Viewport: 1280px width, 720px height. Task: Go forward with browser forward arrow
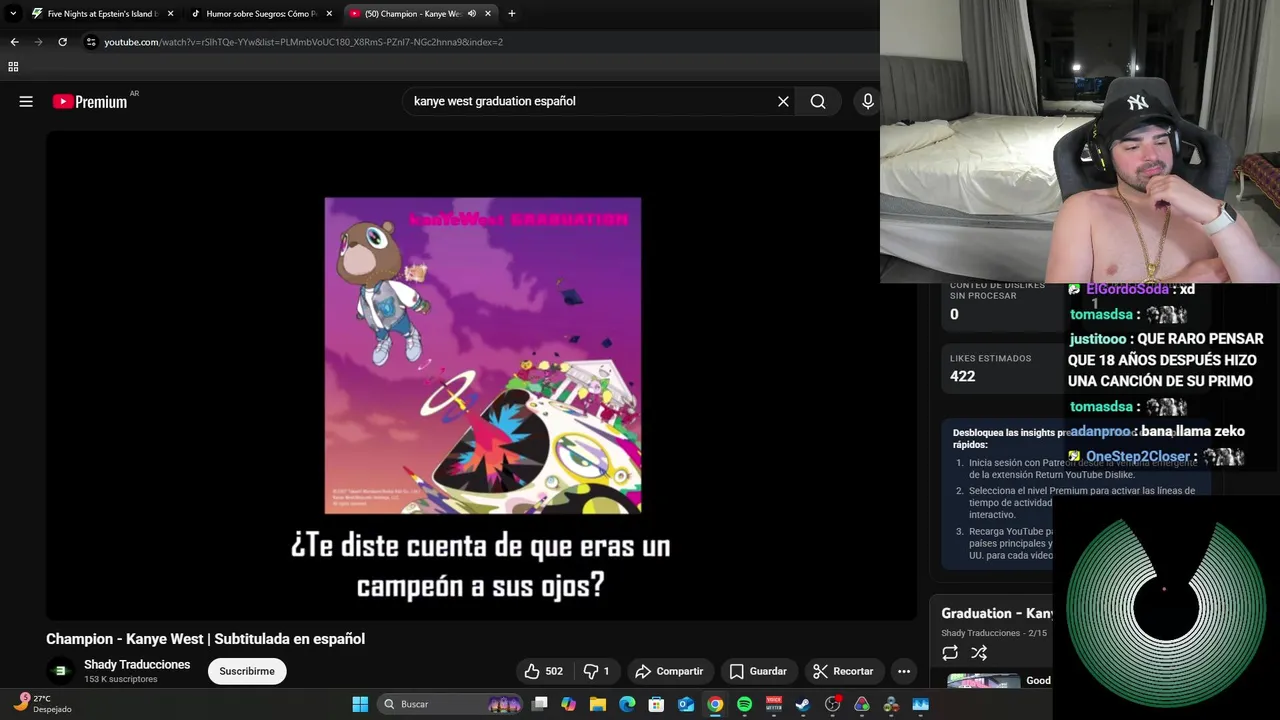tap(38, 42)
